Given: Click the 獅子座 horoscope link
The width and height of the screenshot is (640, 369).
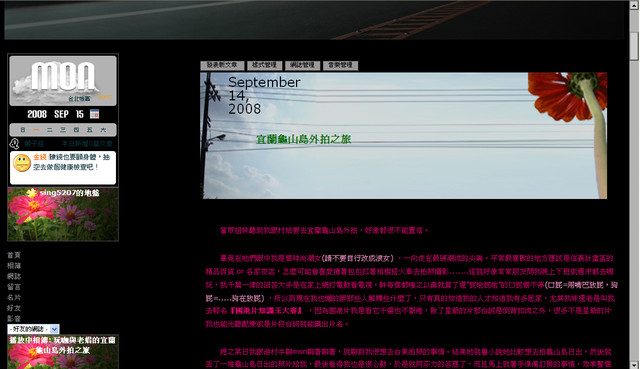Looking at the screenshot, I should click(x=34, y=144).
